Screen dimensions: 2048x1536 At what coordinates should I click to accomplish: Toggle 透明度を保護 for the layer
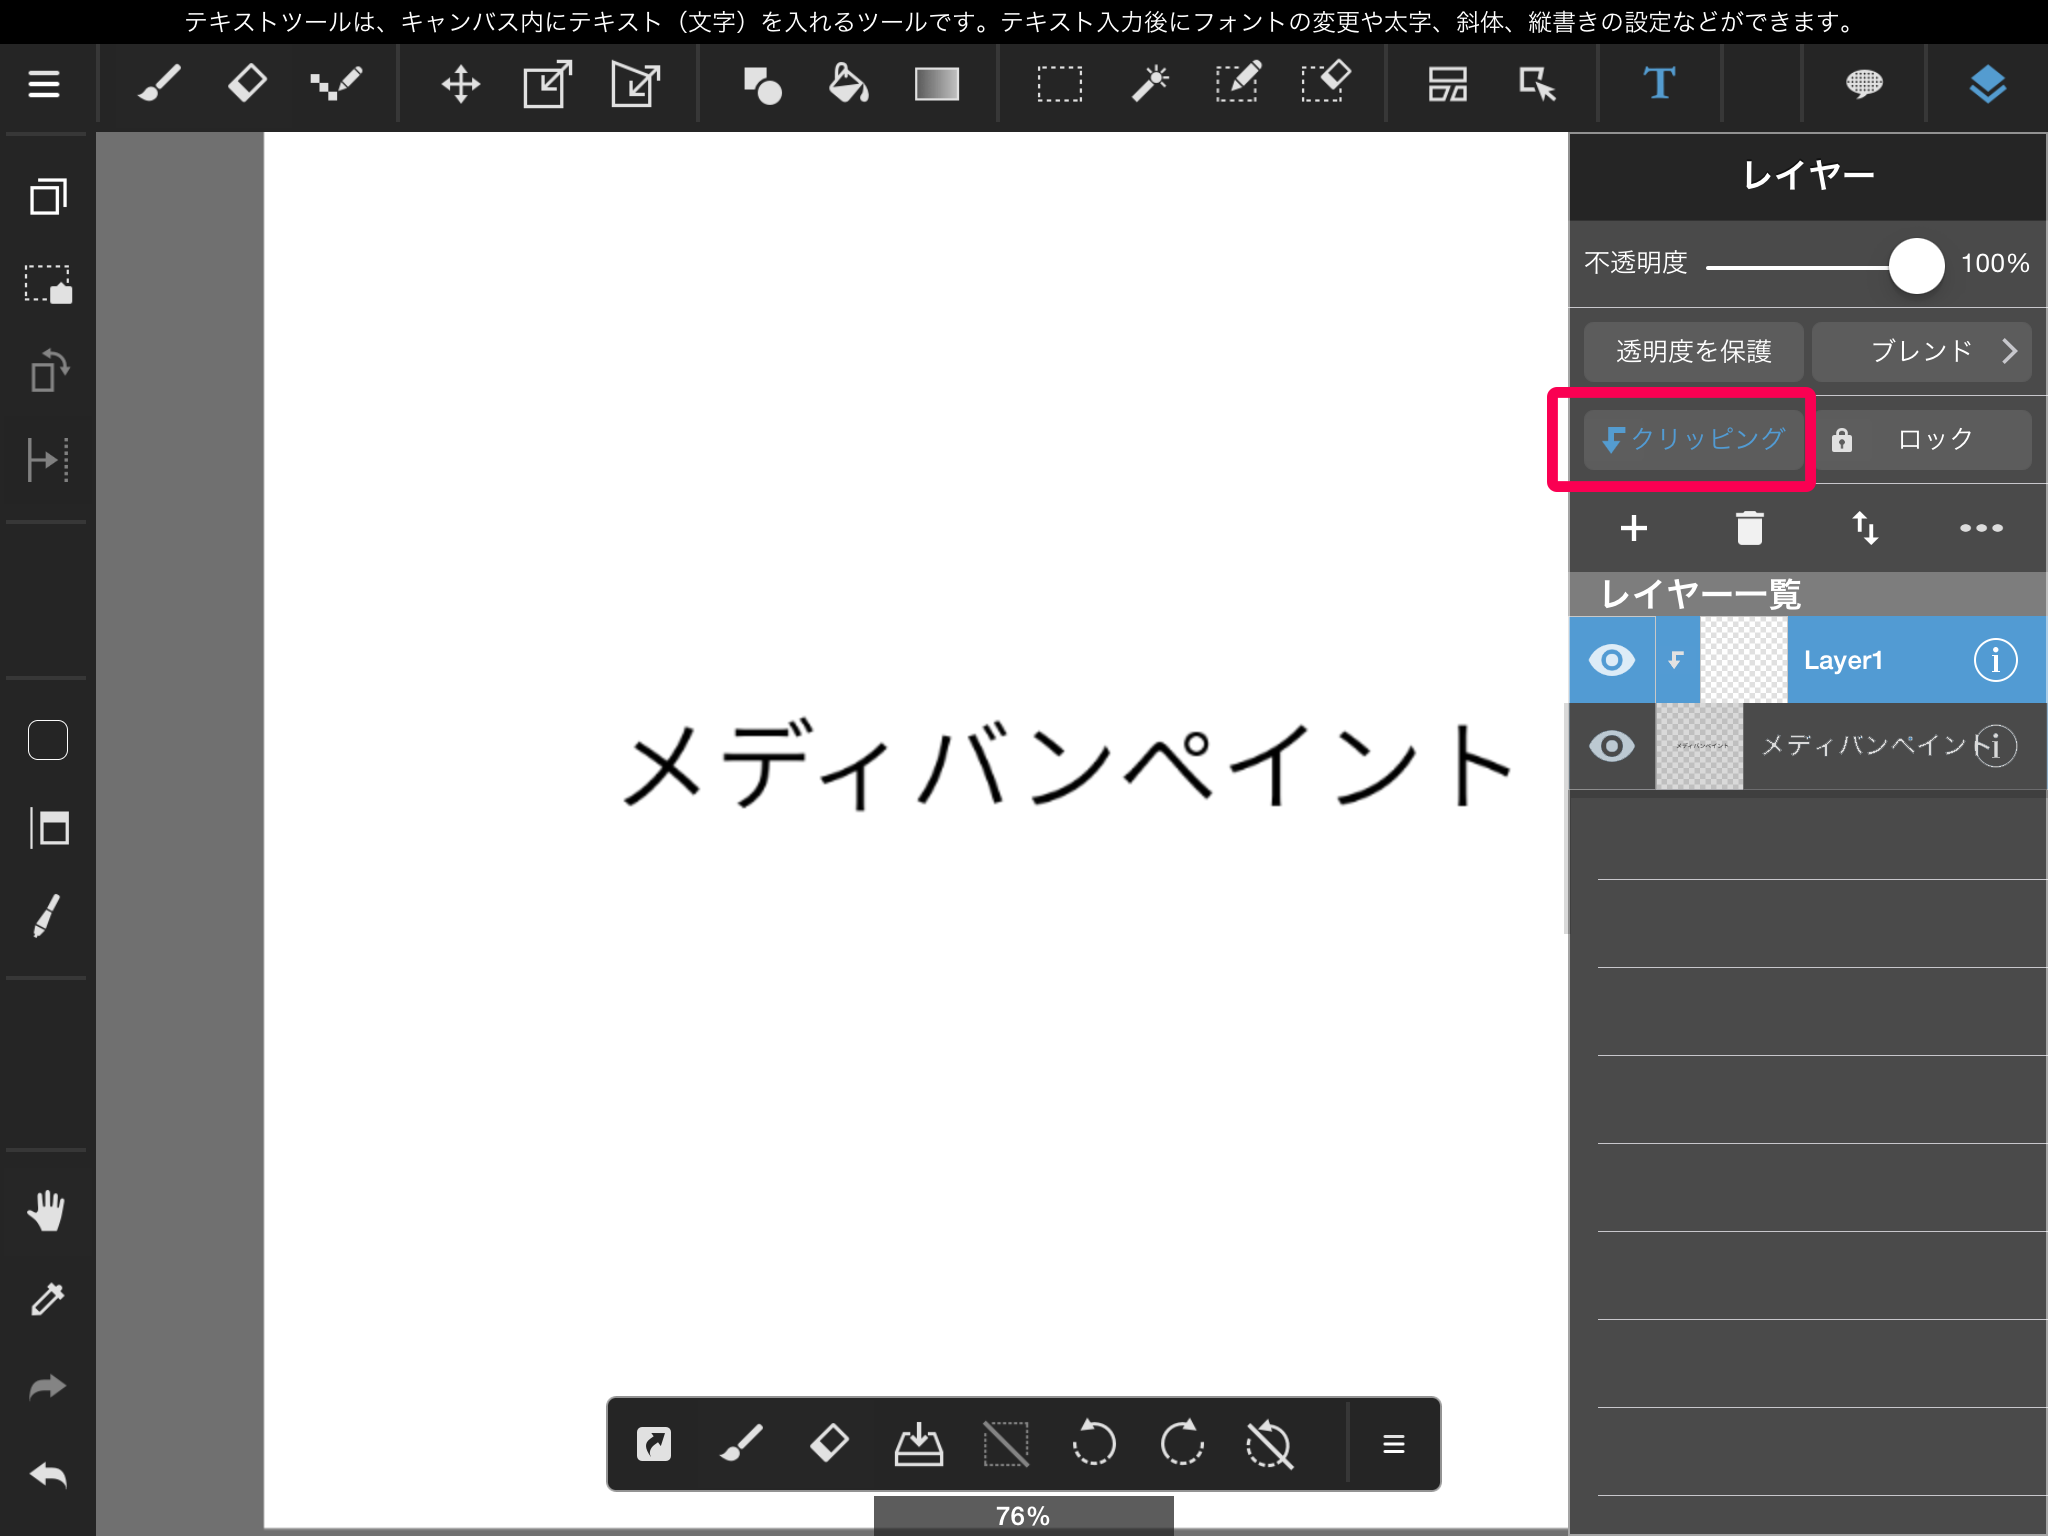pos(1694,351)
